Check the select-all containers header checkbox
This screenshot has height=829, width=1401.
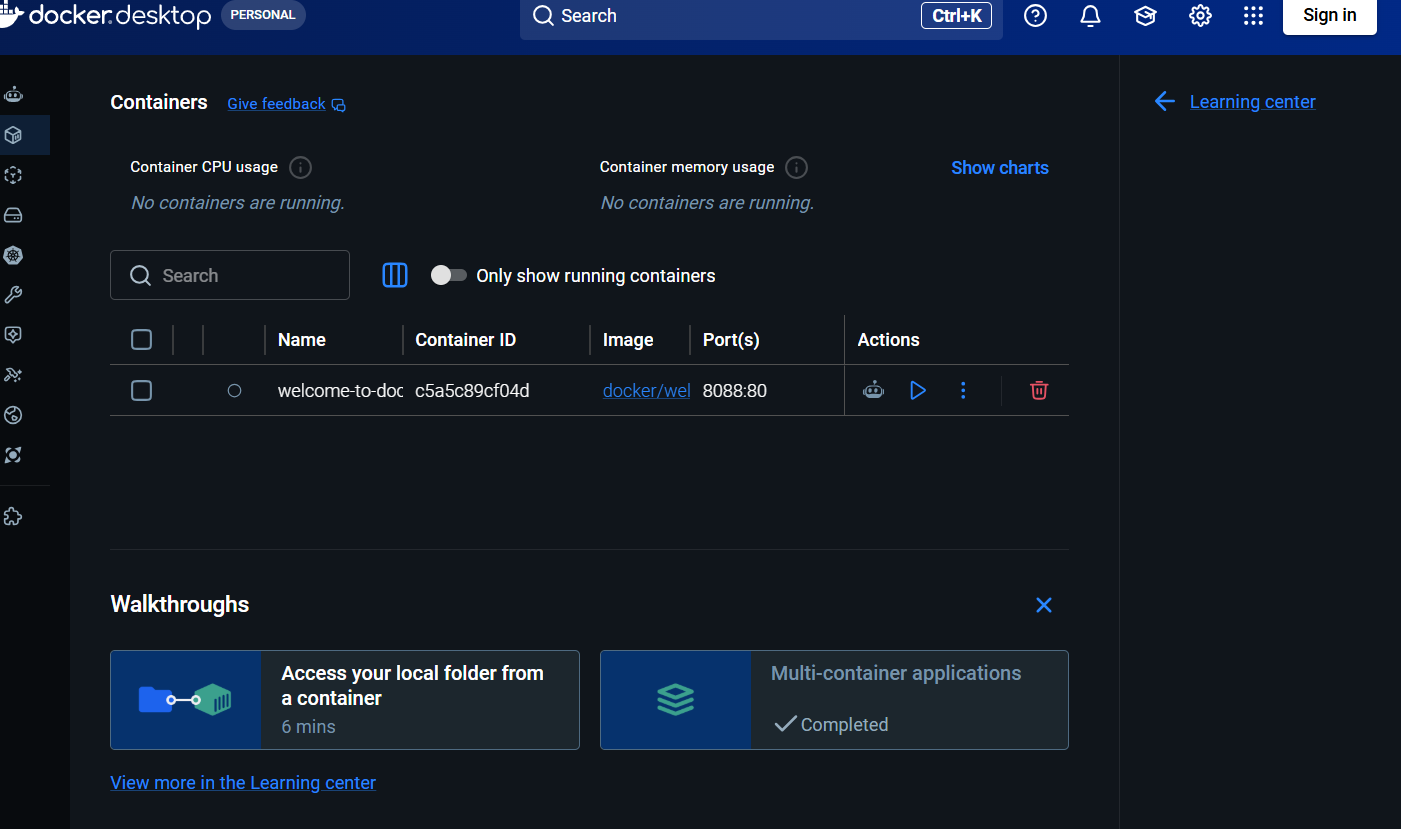[142, 340]
